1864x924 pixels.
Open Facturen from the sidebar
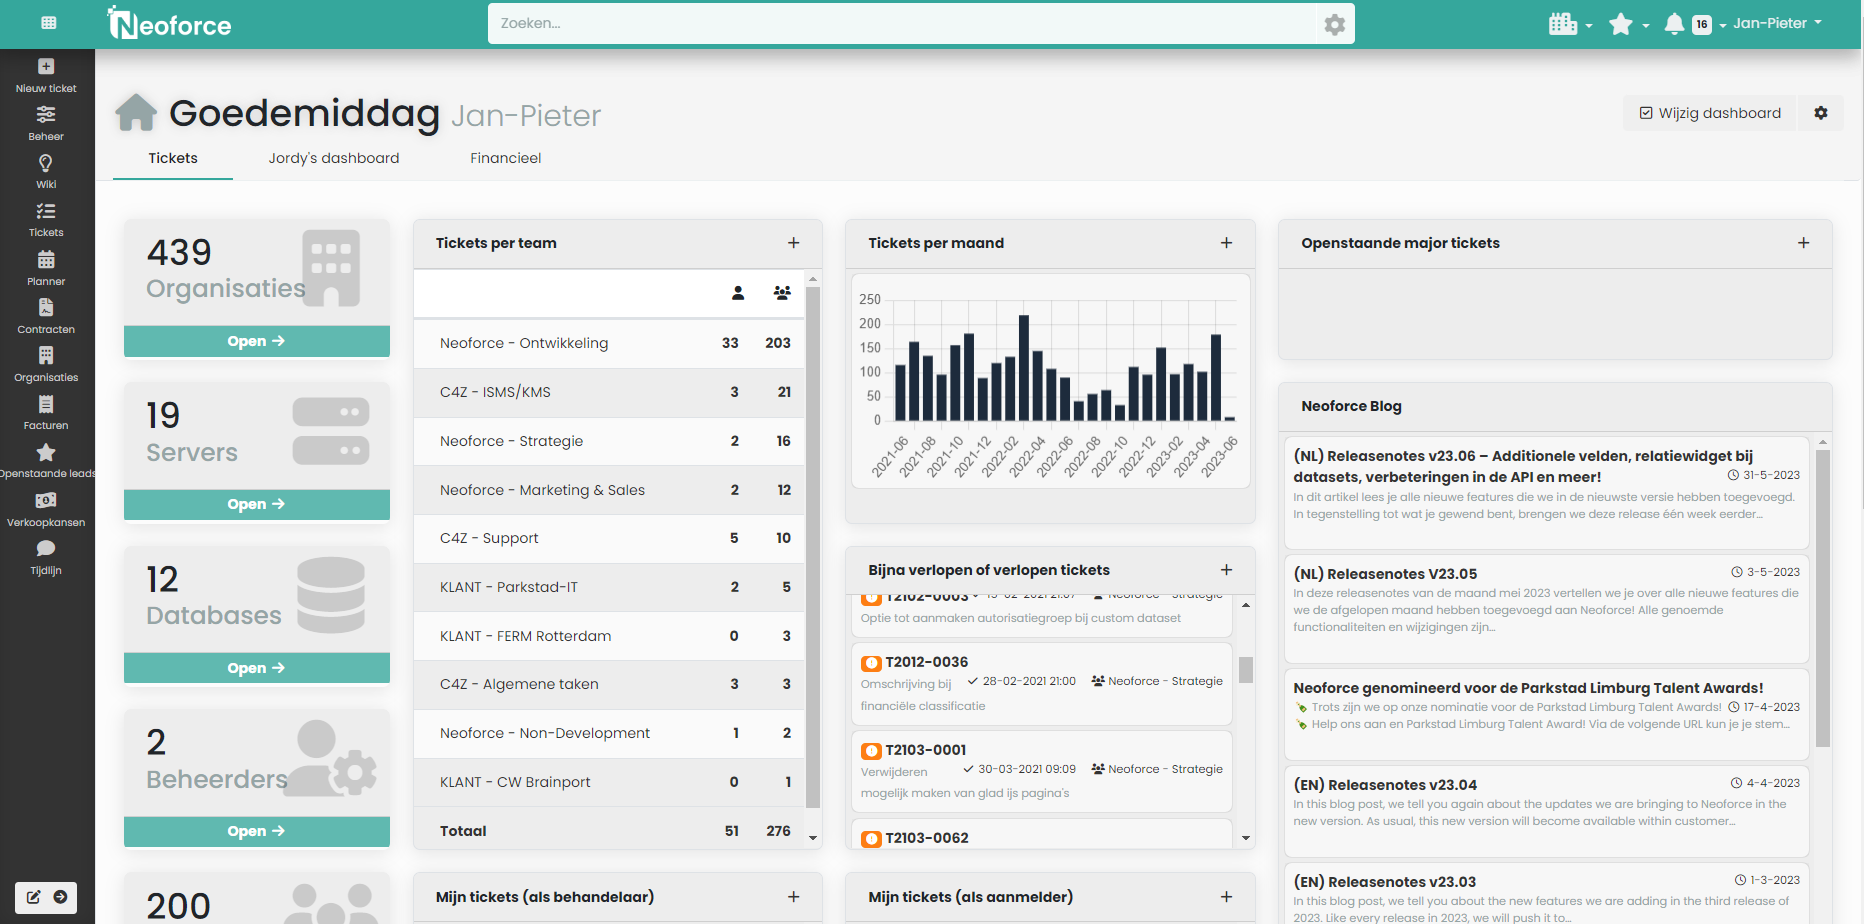pyautogui.click(x=45, y=403)
